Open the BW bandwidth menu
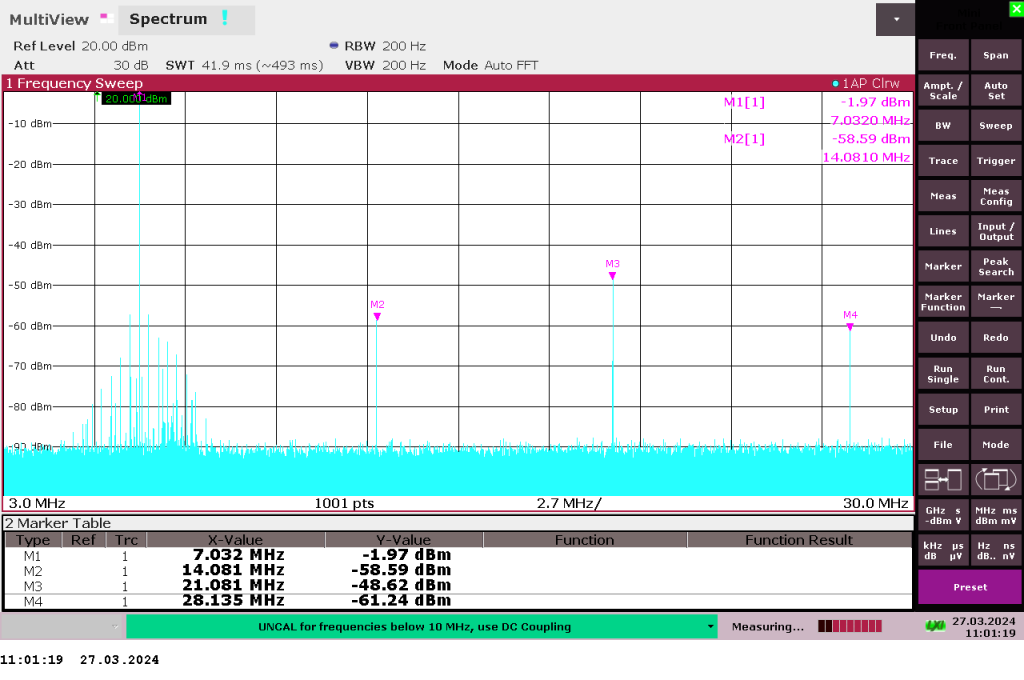The width and height of the screenshot is (1024, 680). click(x=943, y=126)
